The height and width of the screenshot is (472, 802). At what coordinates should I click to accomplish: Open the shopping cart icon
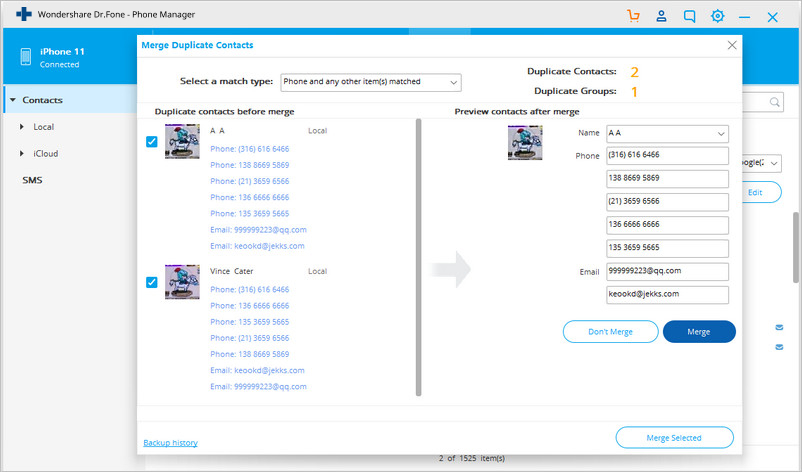coord(633,16)
